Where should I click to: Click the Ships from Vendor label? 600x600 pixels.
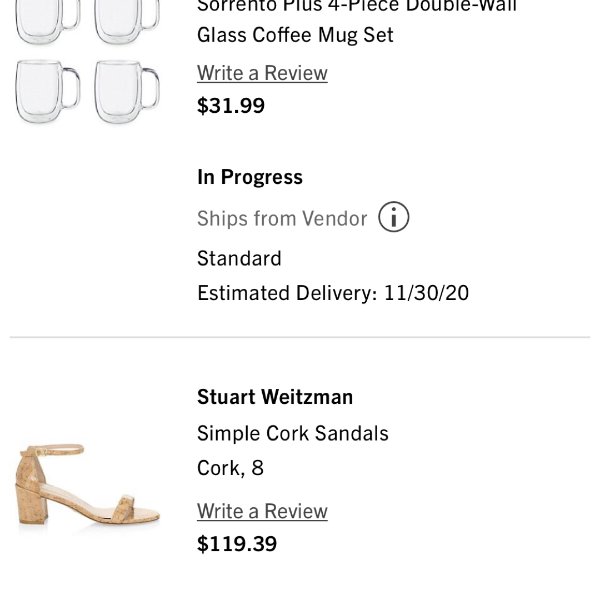point(282,218)
